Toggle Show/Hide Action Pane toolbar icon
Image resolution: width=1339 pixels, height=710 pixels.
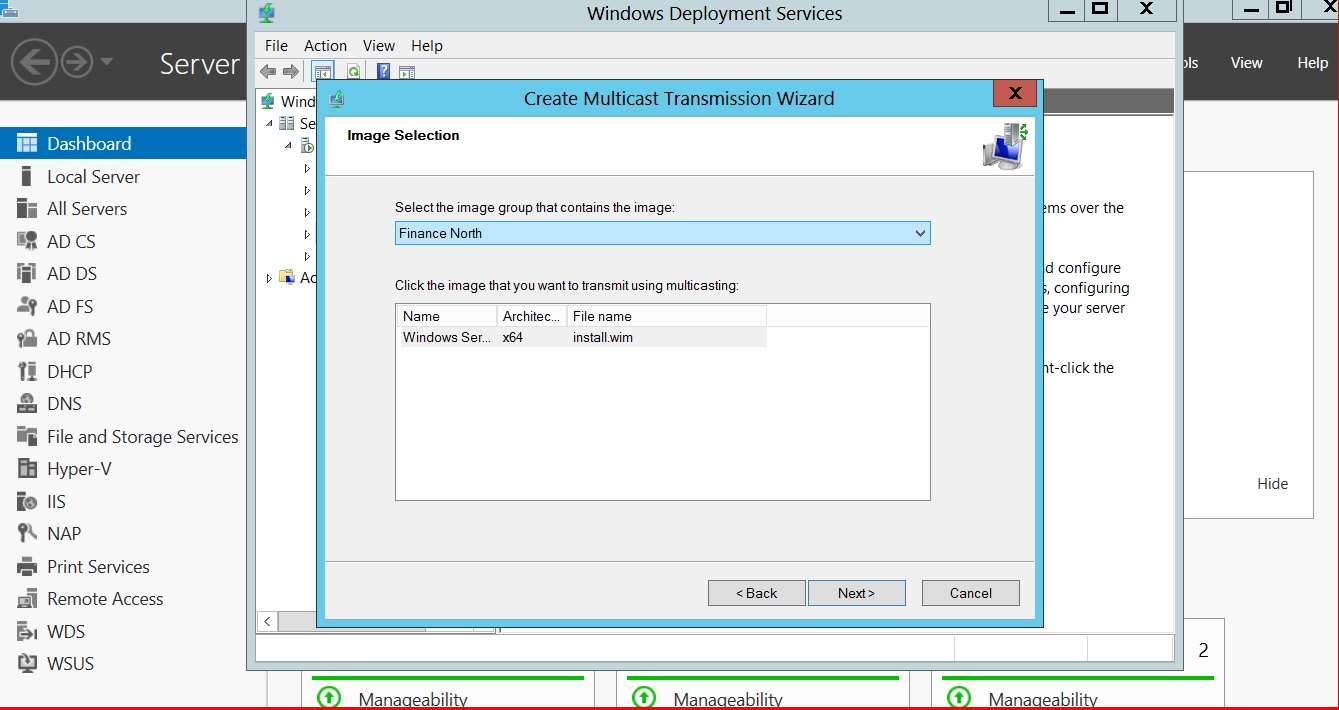coord(407,71)
